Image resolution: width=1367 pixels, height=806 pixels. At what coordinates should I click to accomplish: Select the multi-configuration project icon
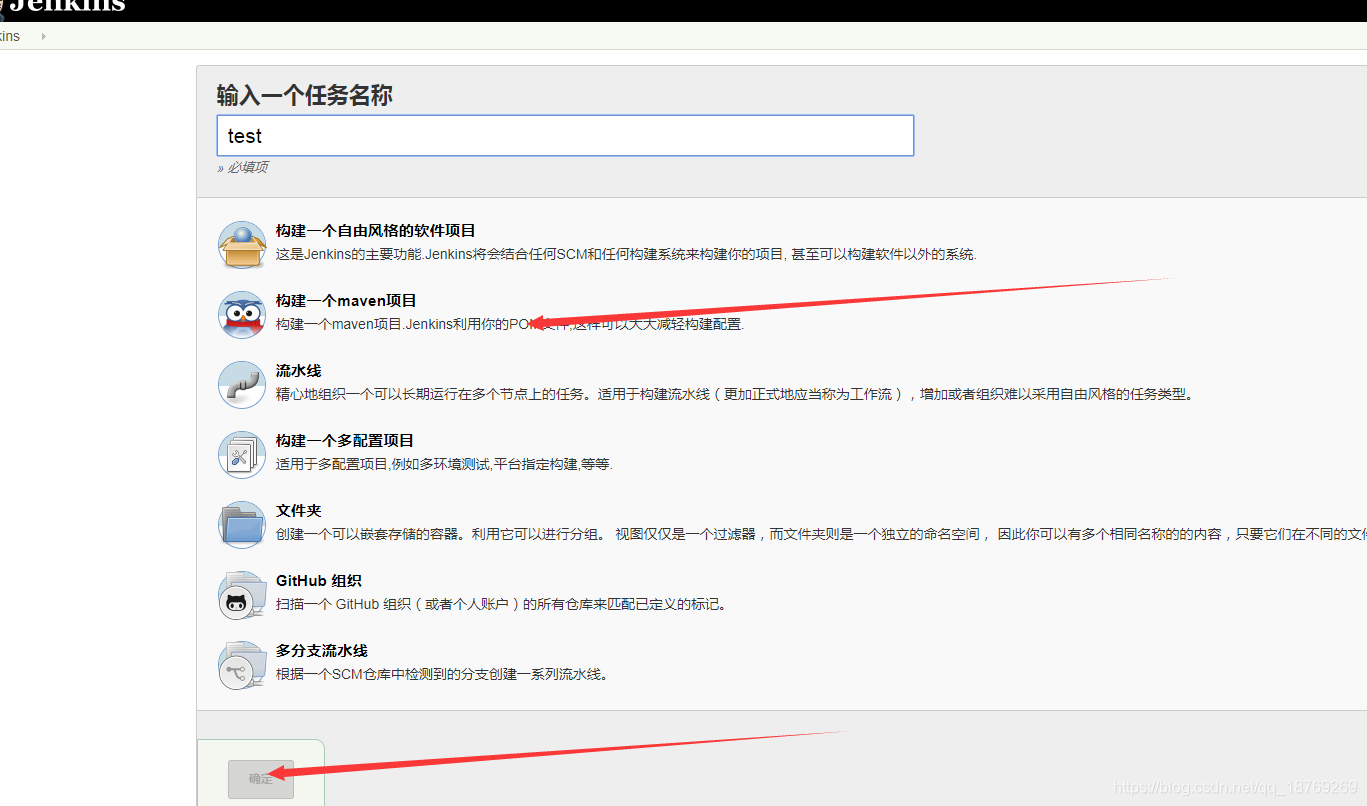pos(242,455)
